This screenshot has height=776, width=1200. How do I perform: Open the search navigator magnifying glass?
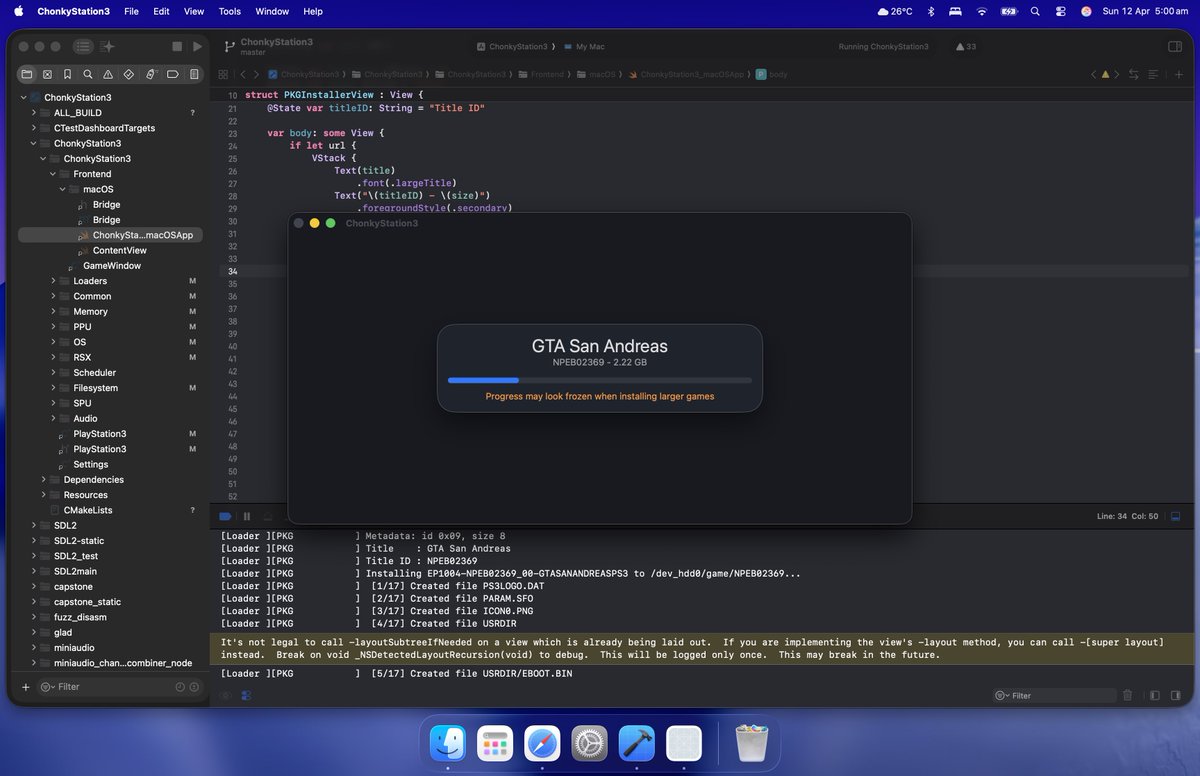point(86,74)
